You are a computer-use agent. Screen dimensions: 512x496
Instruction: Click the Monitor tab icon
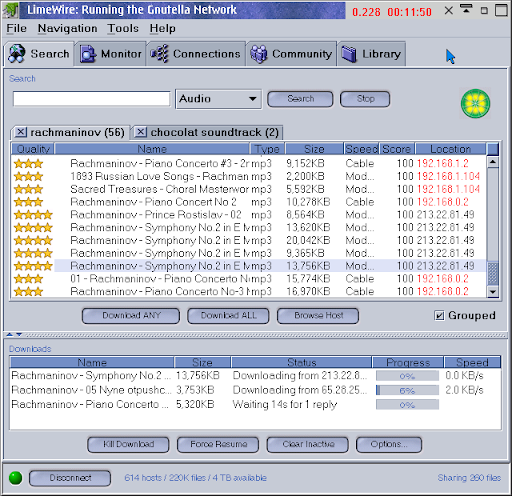coord(88,54)
